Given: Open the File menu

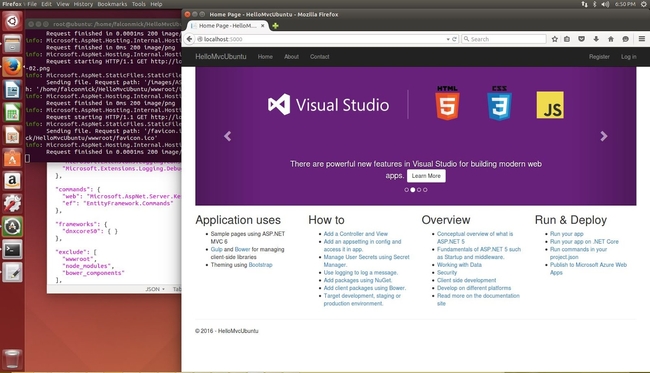Looking at the screenshot, I should 32,4.
